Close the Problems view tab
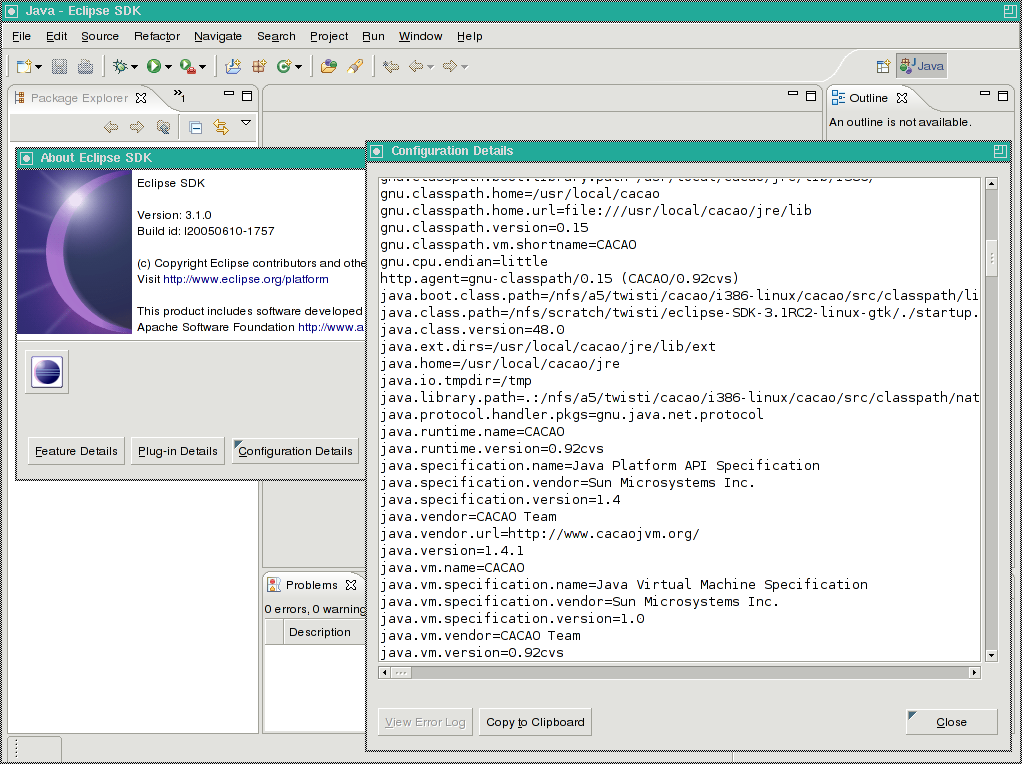The image size is (1022, 764). click(x=351, y=585)
